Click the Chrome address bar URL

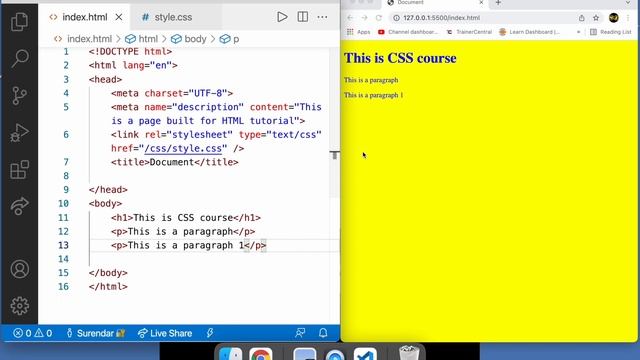[441, 18]
